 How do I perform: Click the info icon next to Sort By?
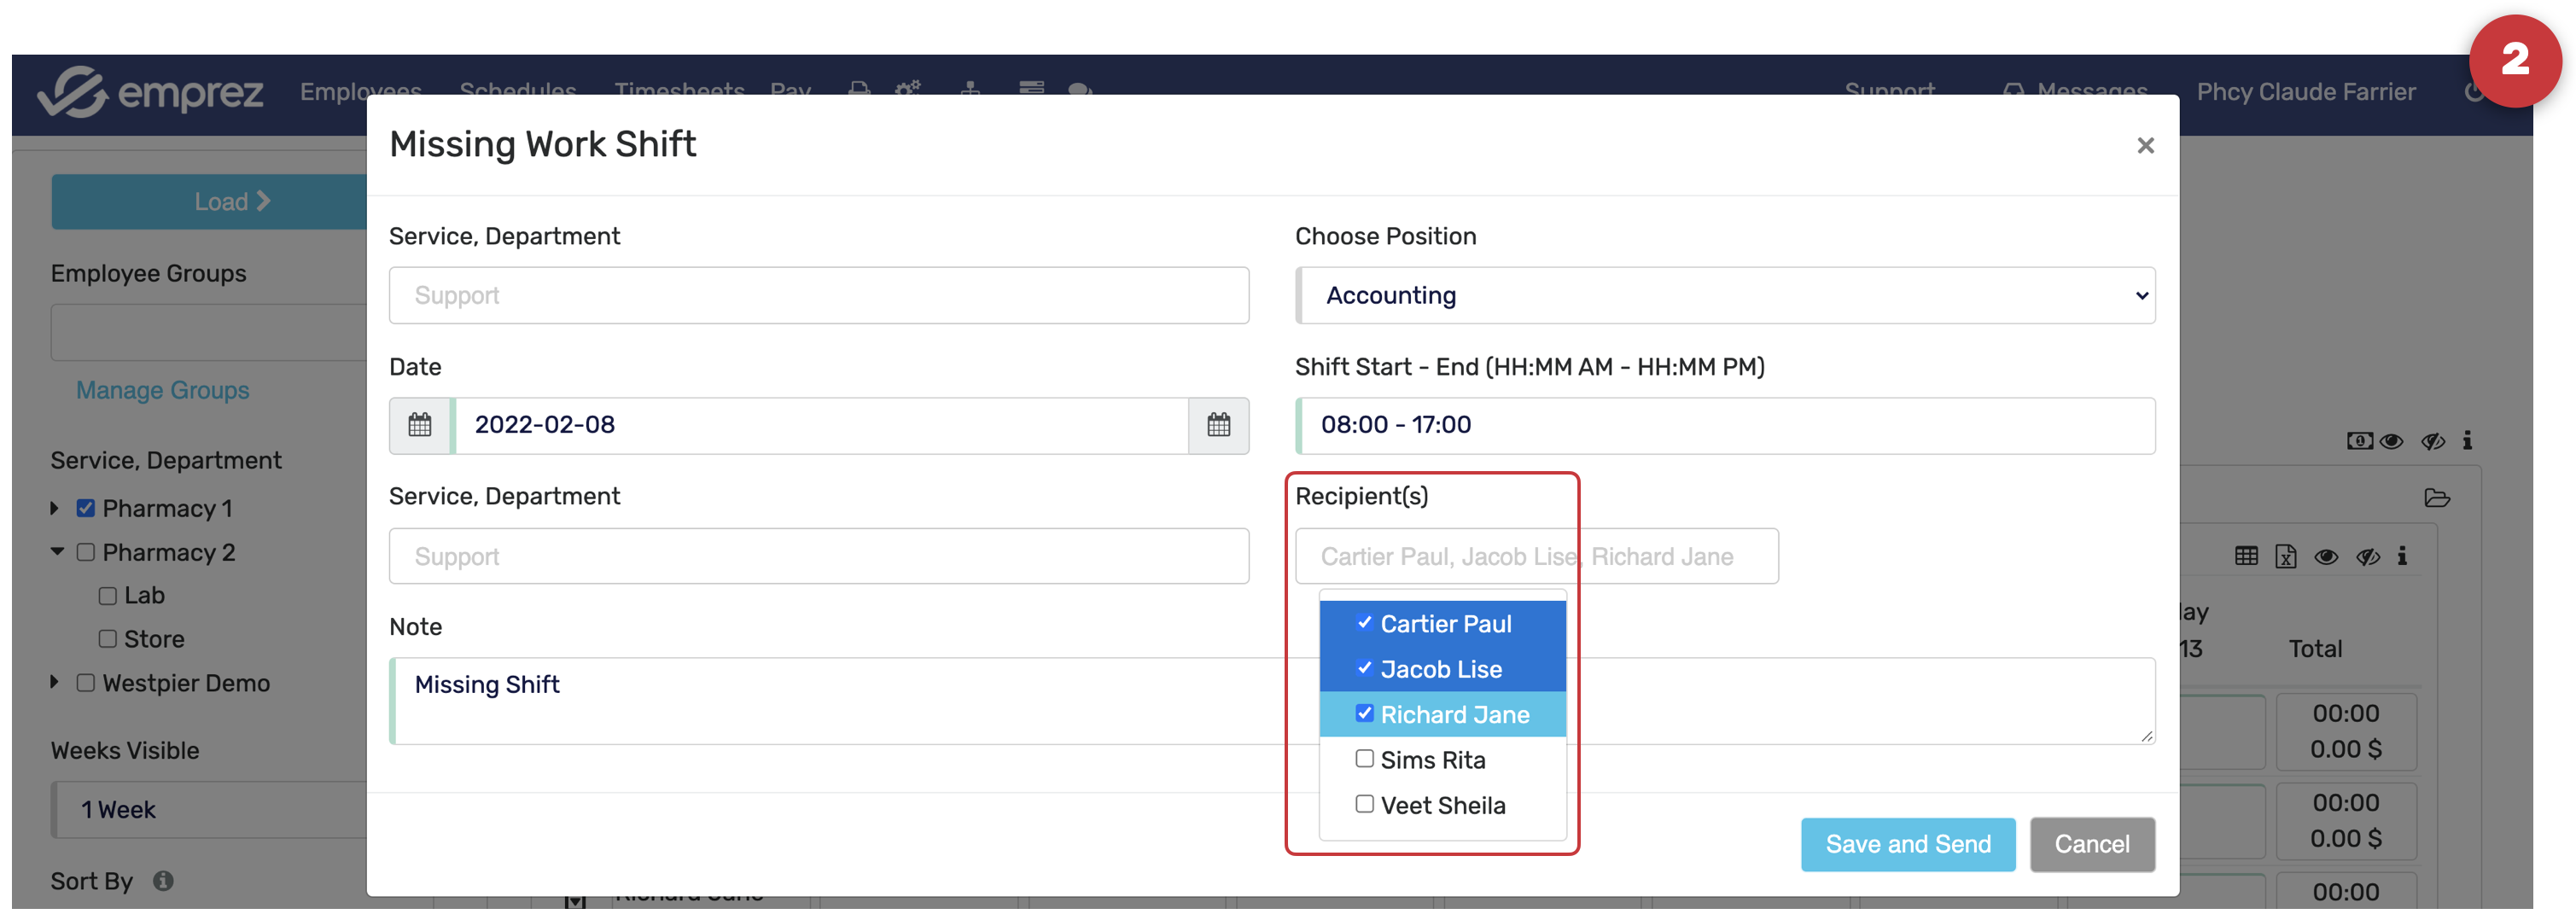[163, 881]
